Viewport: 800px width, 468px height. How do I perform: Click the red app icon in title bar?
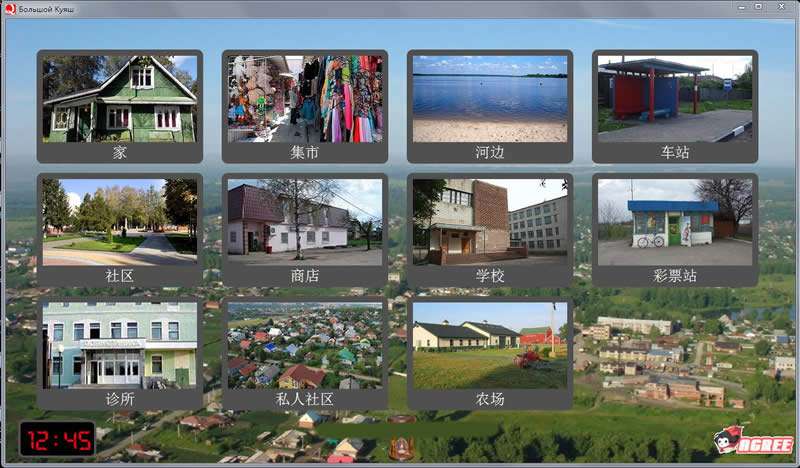click(9, 7)
